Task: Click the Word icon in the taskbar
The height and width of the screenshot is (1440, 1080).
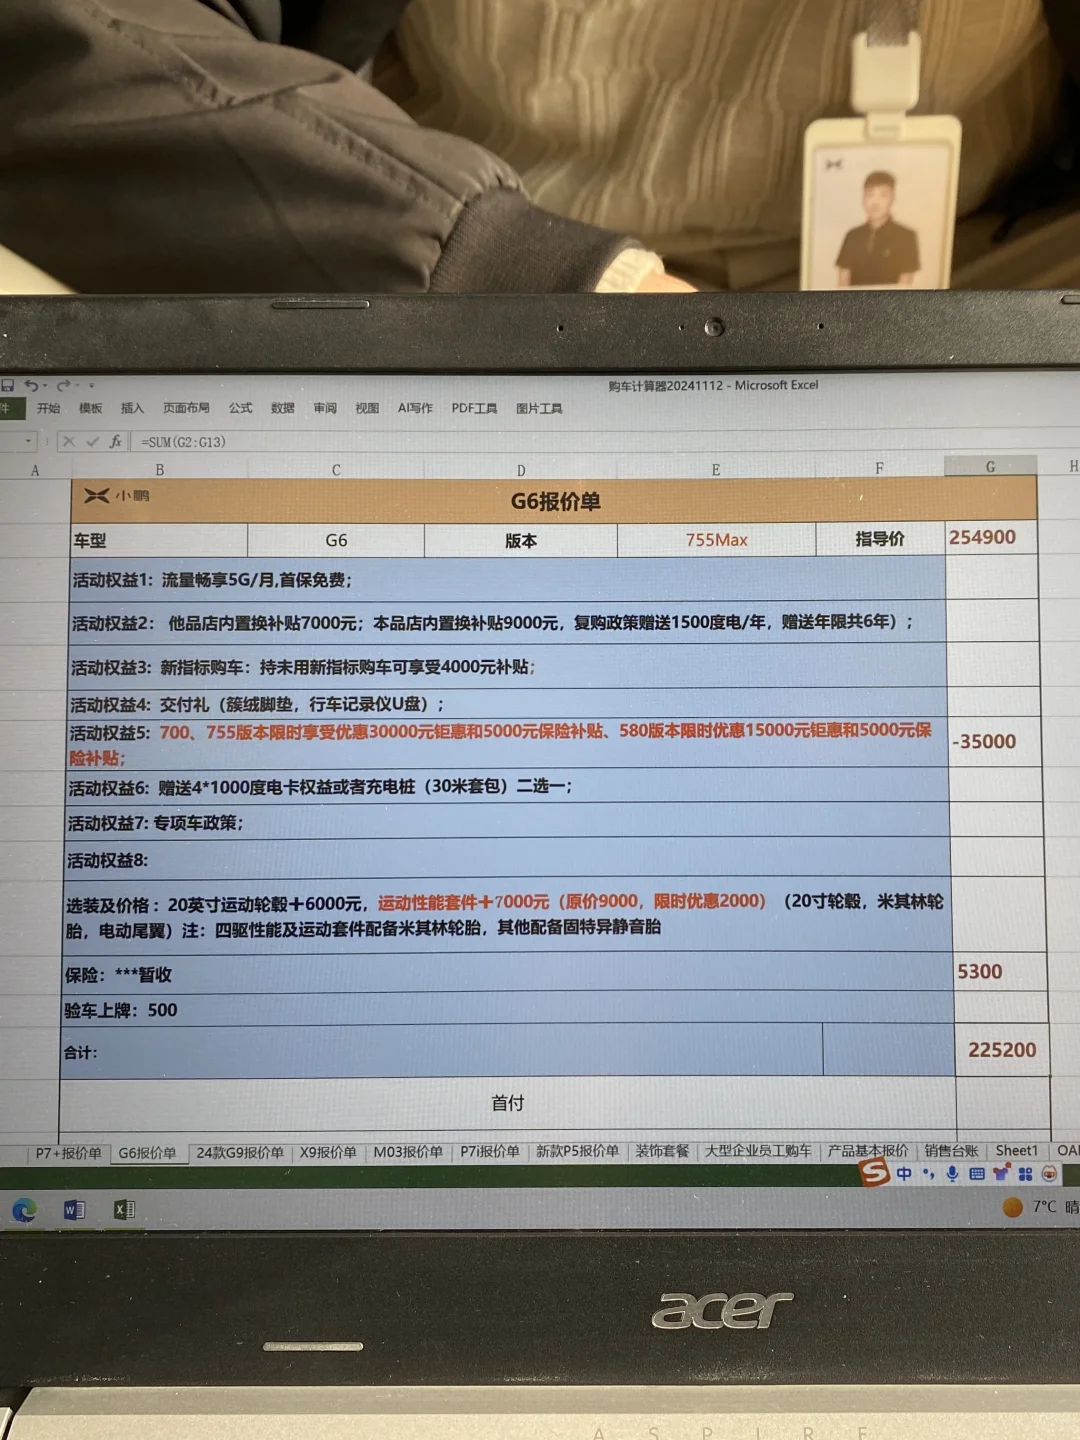Action: pyautogui.click(x=72, y=1209)
